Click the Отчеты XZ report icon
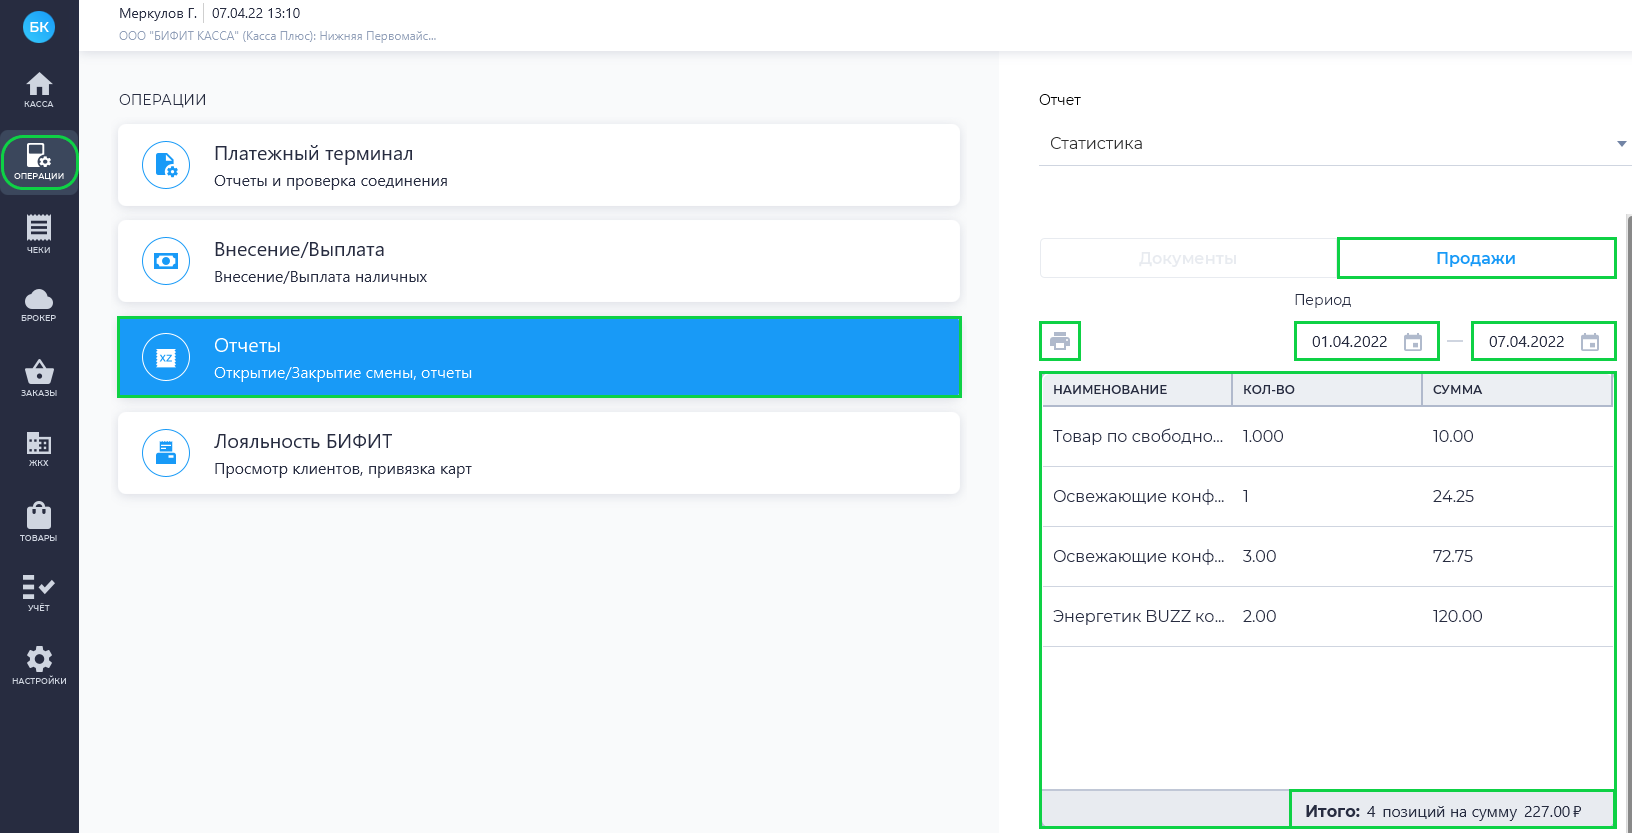This screenshot has height=833, width=1632. coord(166,357)
